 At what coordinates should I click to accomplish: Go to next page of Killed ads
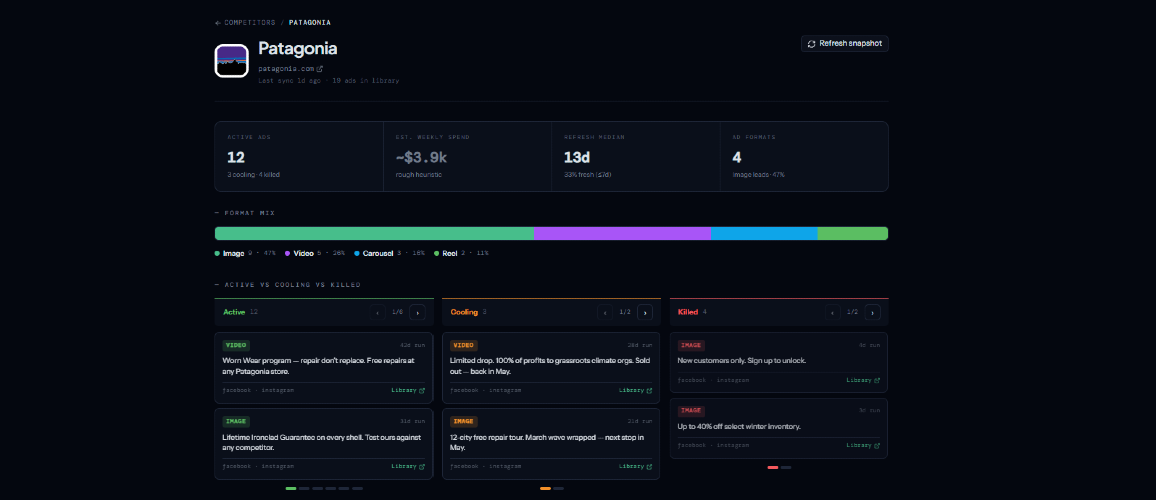873,313
